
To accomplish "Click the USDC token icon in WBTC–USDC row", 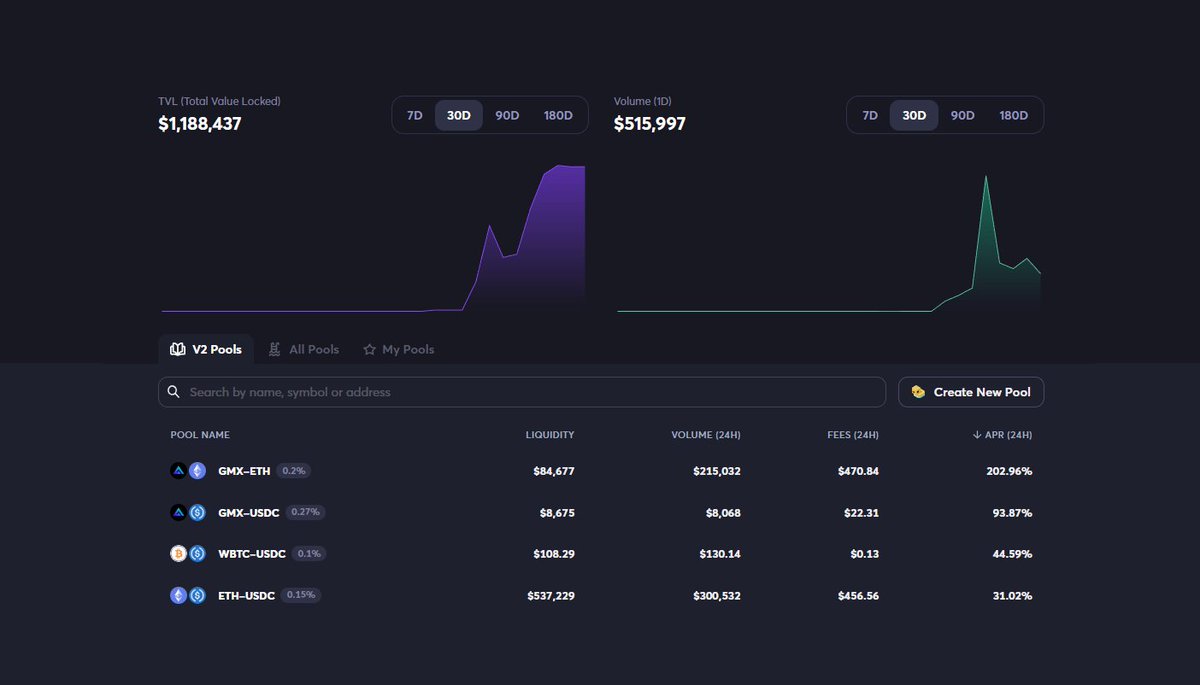I will pyautogui.click(x=198, y=553).
